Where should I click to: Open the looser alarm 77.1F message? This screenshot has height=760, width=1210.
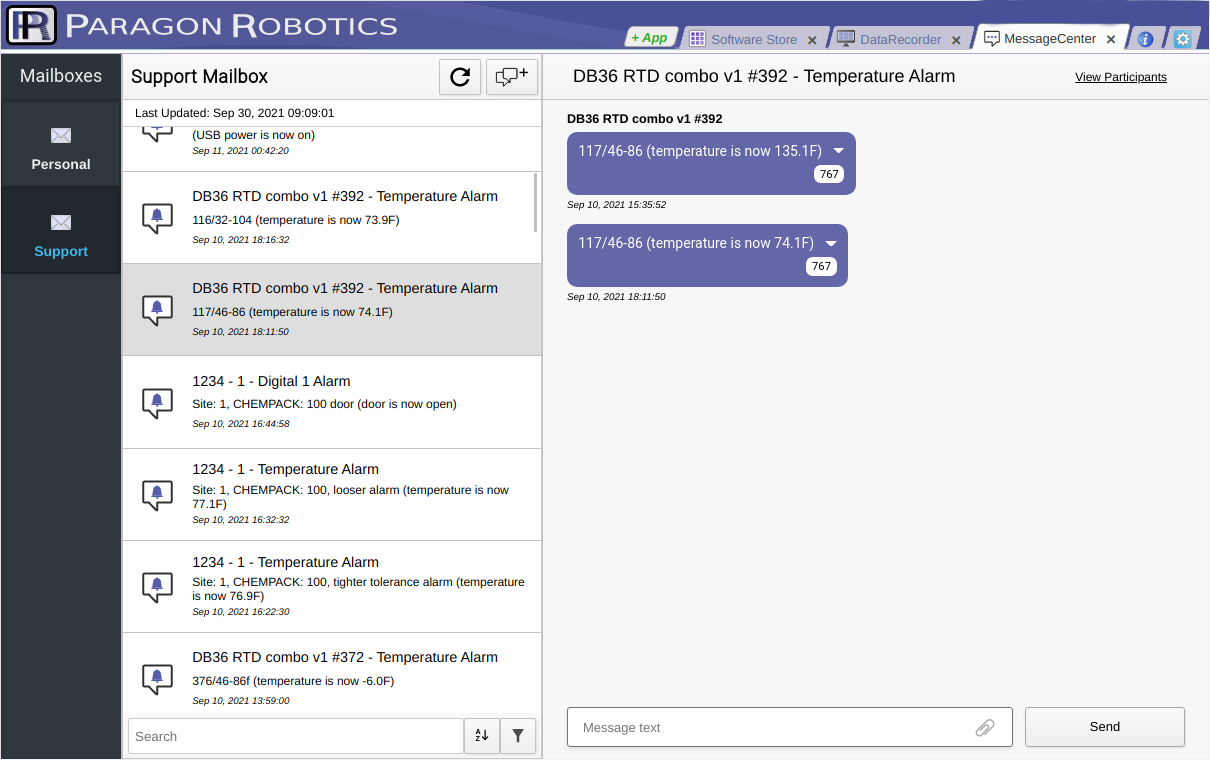coord(332,494)
